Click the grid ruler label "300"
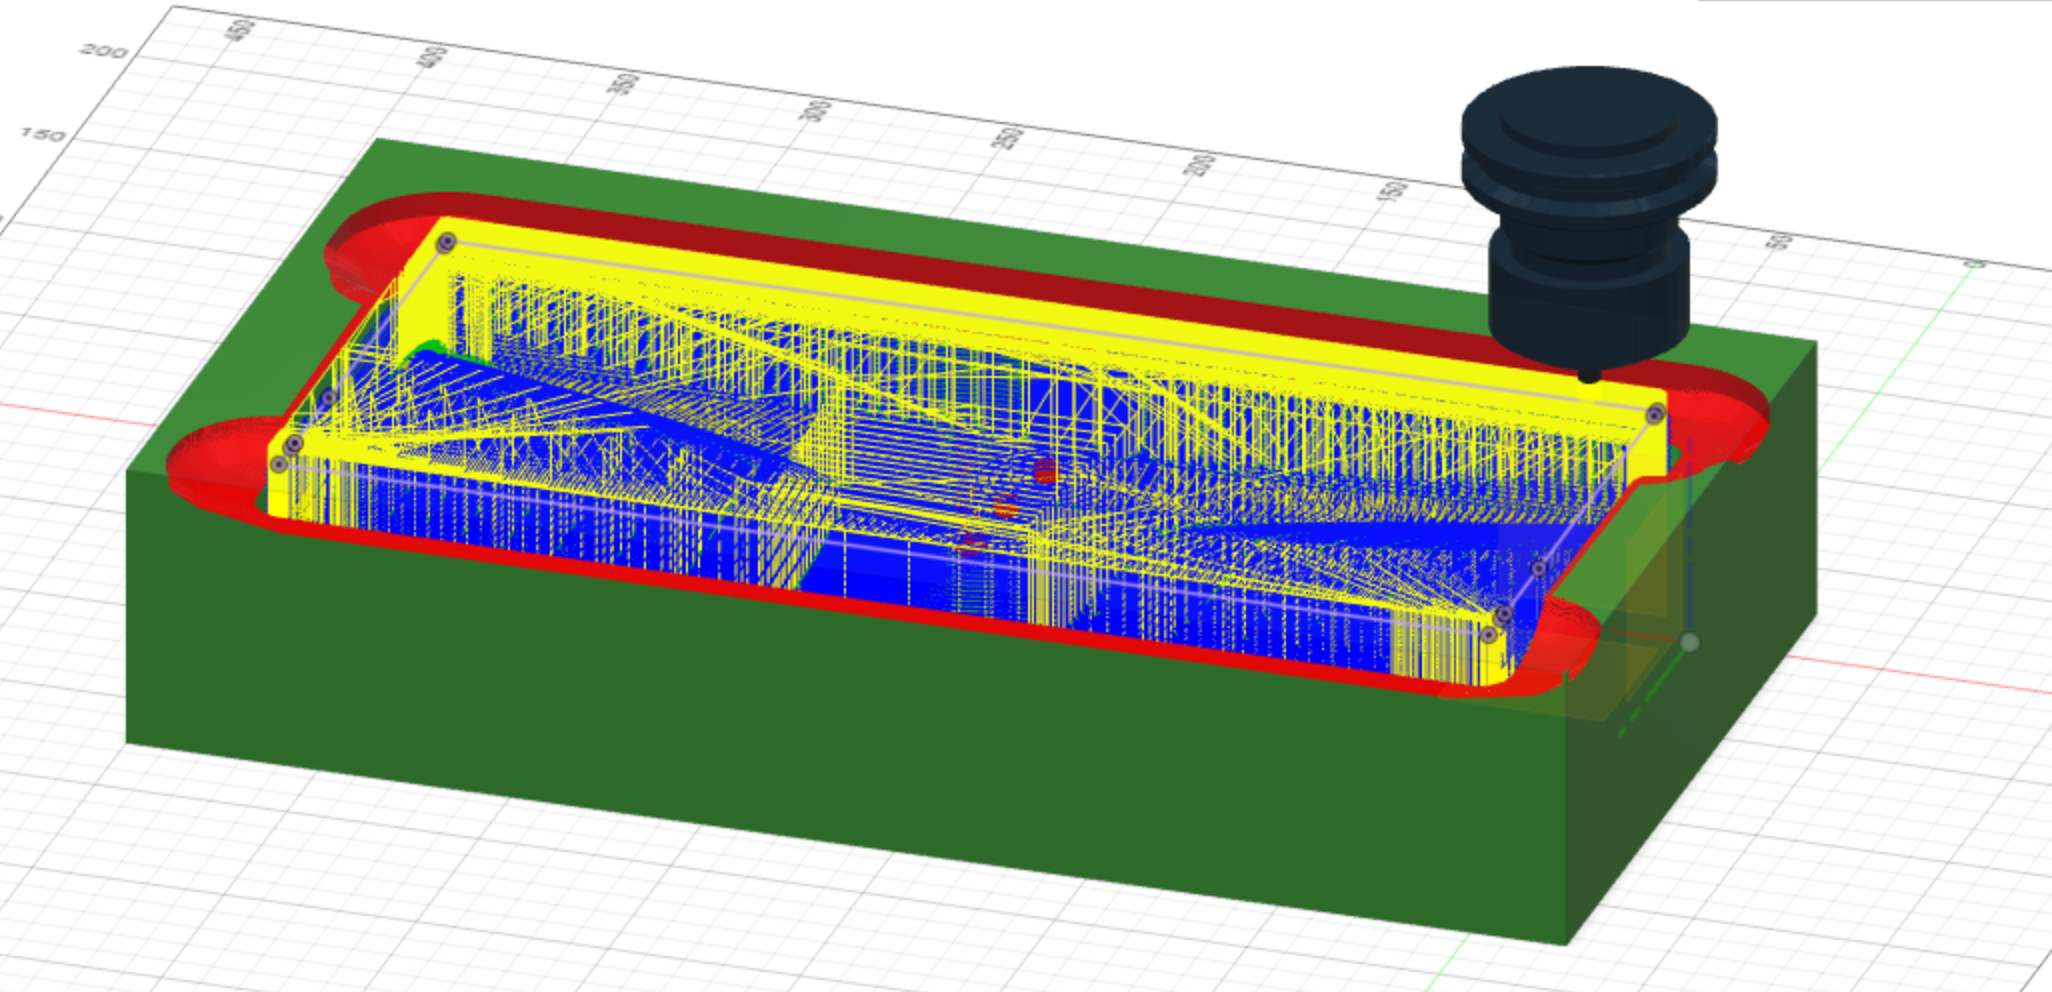Screen dimensions: 2052x992 [816, 110]
